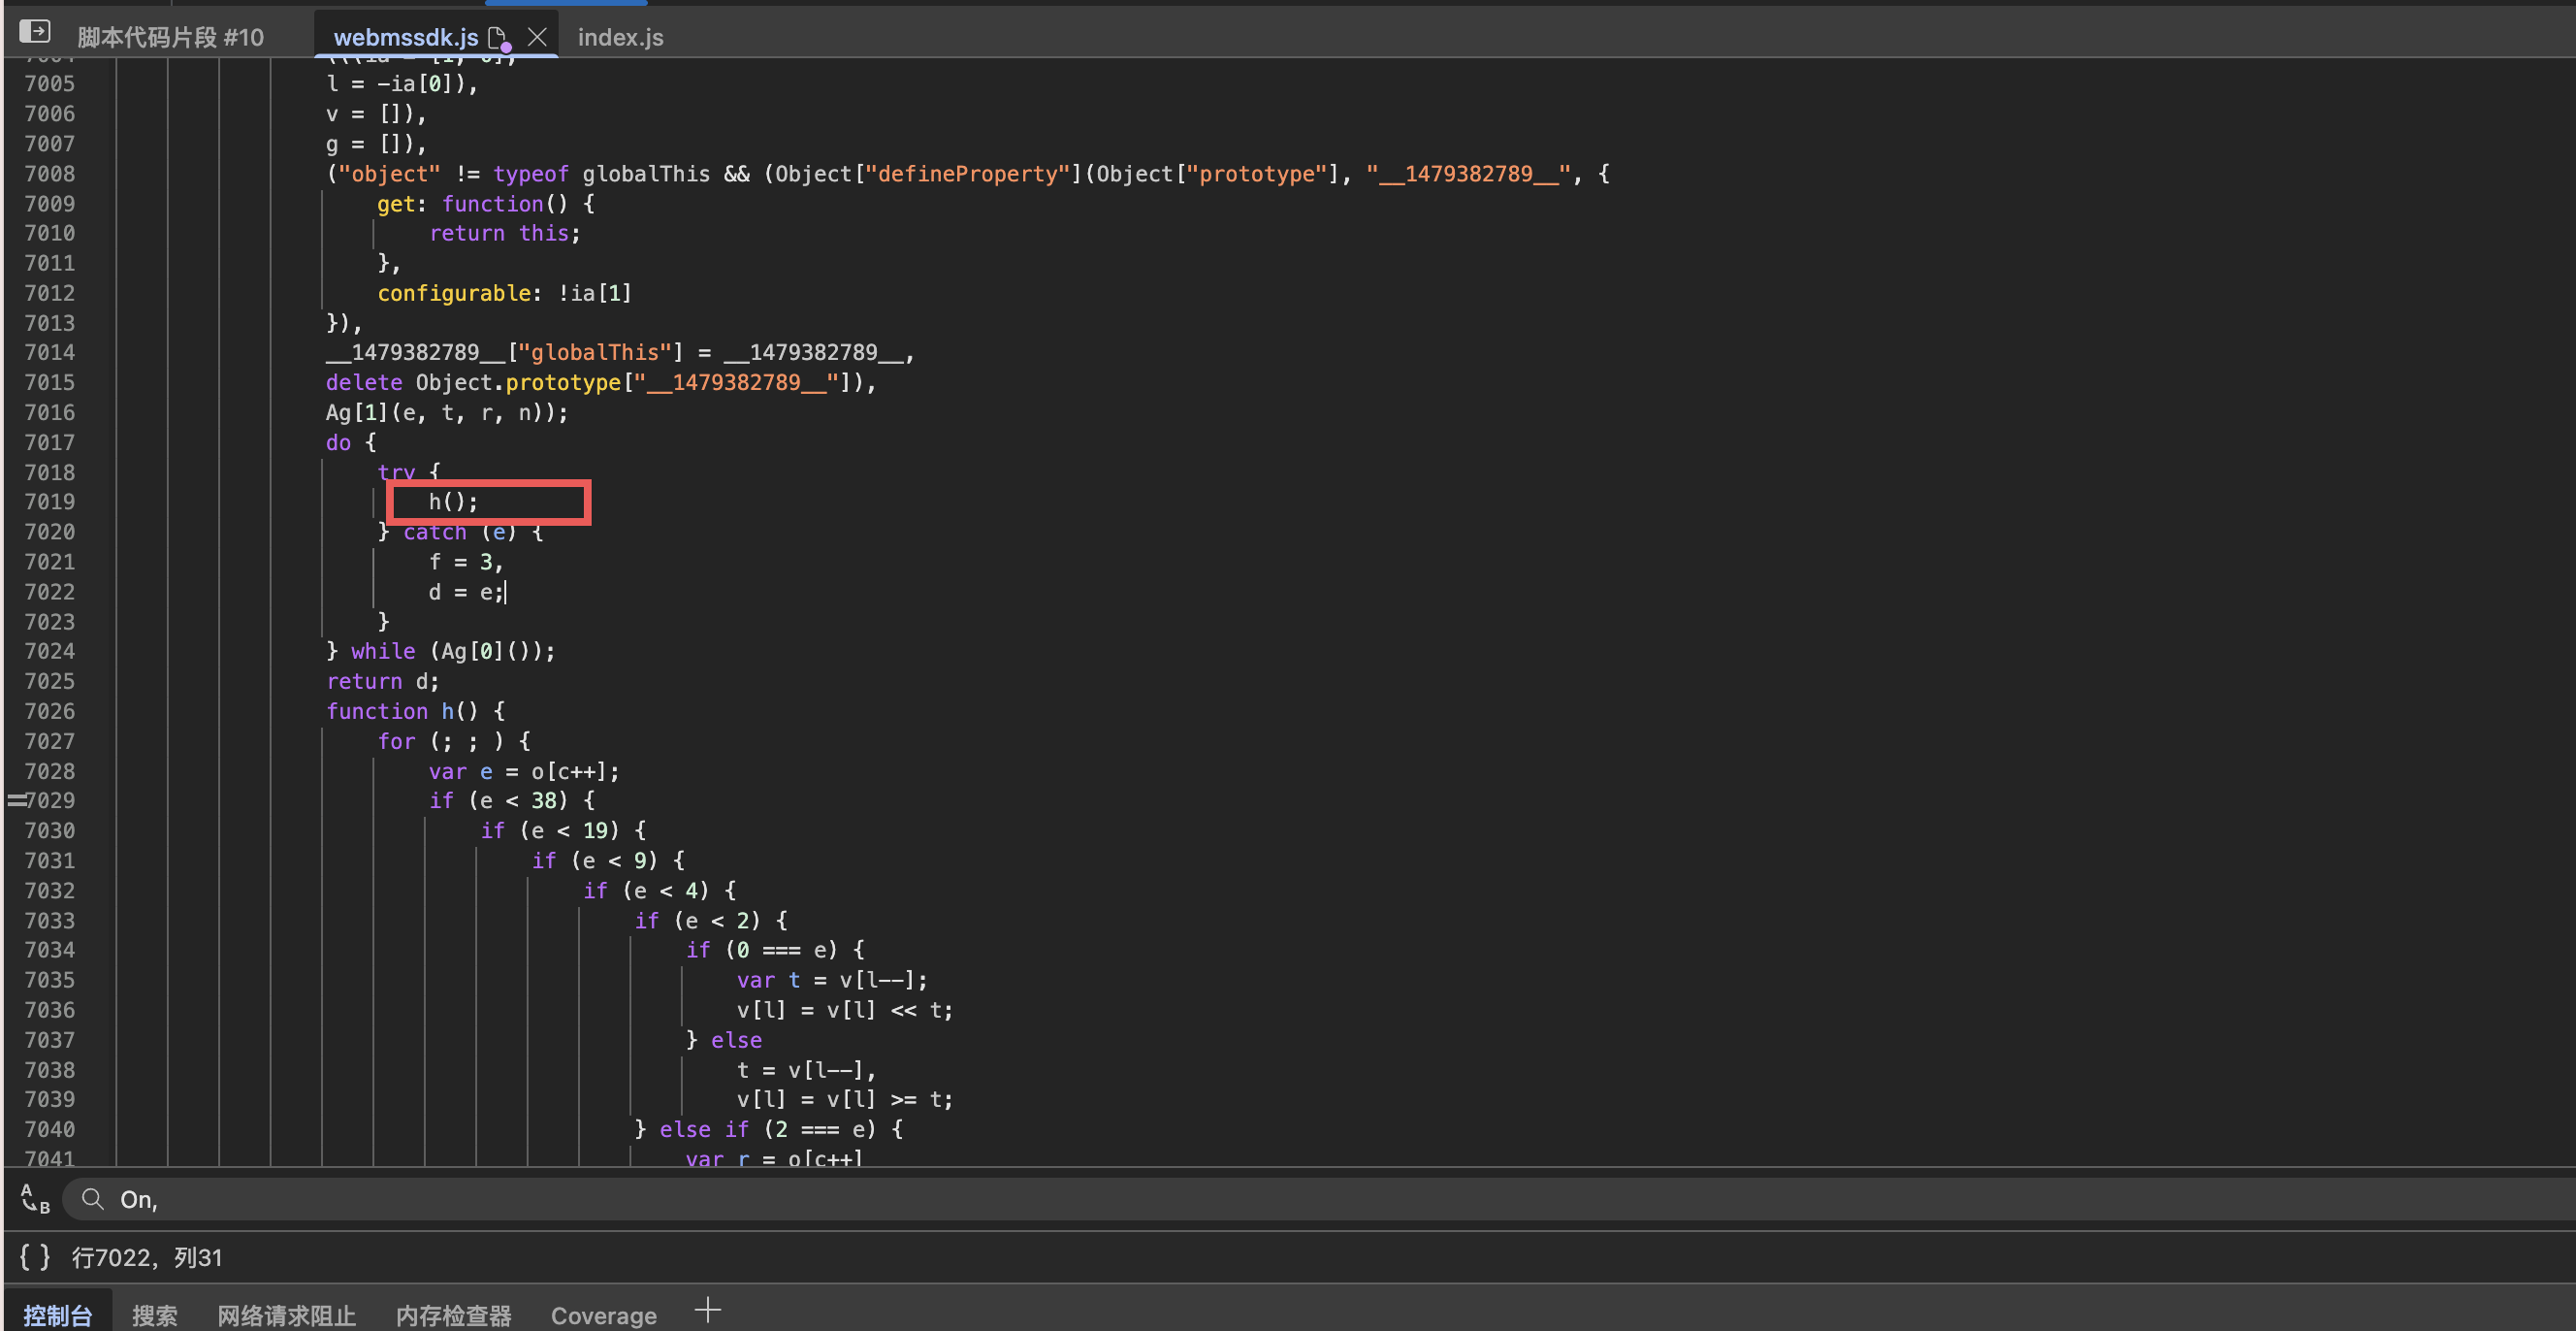The width and height of the screenshot is (2576, 1331).
Task: Click the cursor position 行7022, 列31
Action: (x=147, y=1257)
